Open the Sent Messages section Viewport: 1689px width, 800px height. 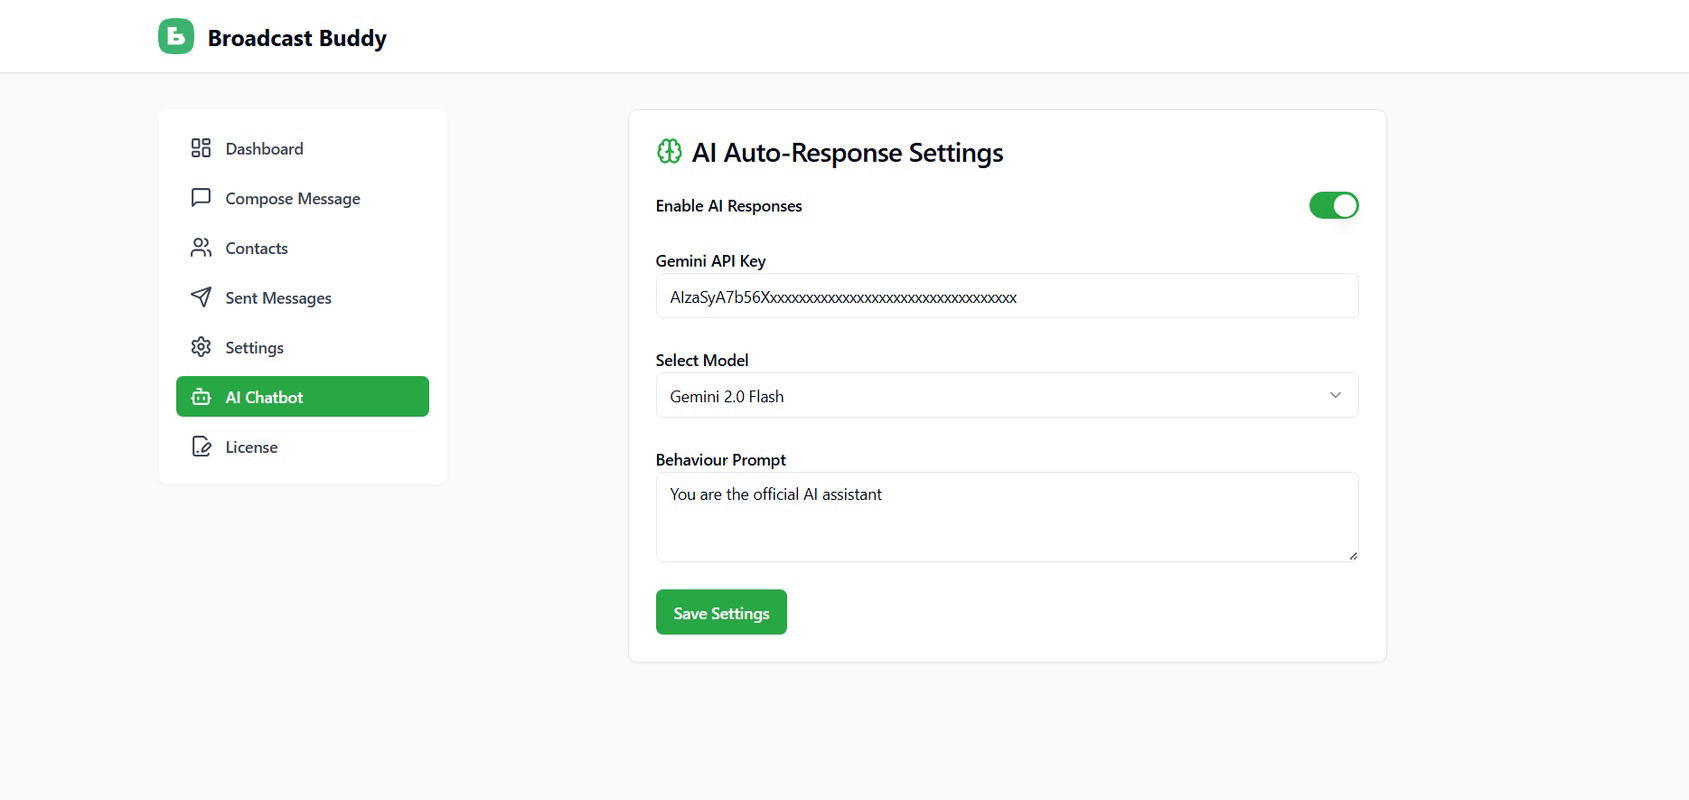click(278, 298)
